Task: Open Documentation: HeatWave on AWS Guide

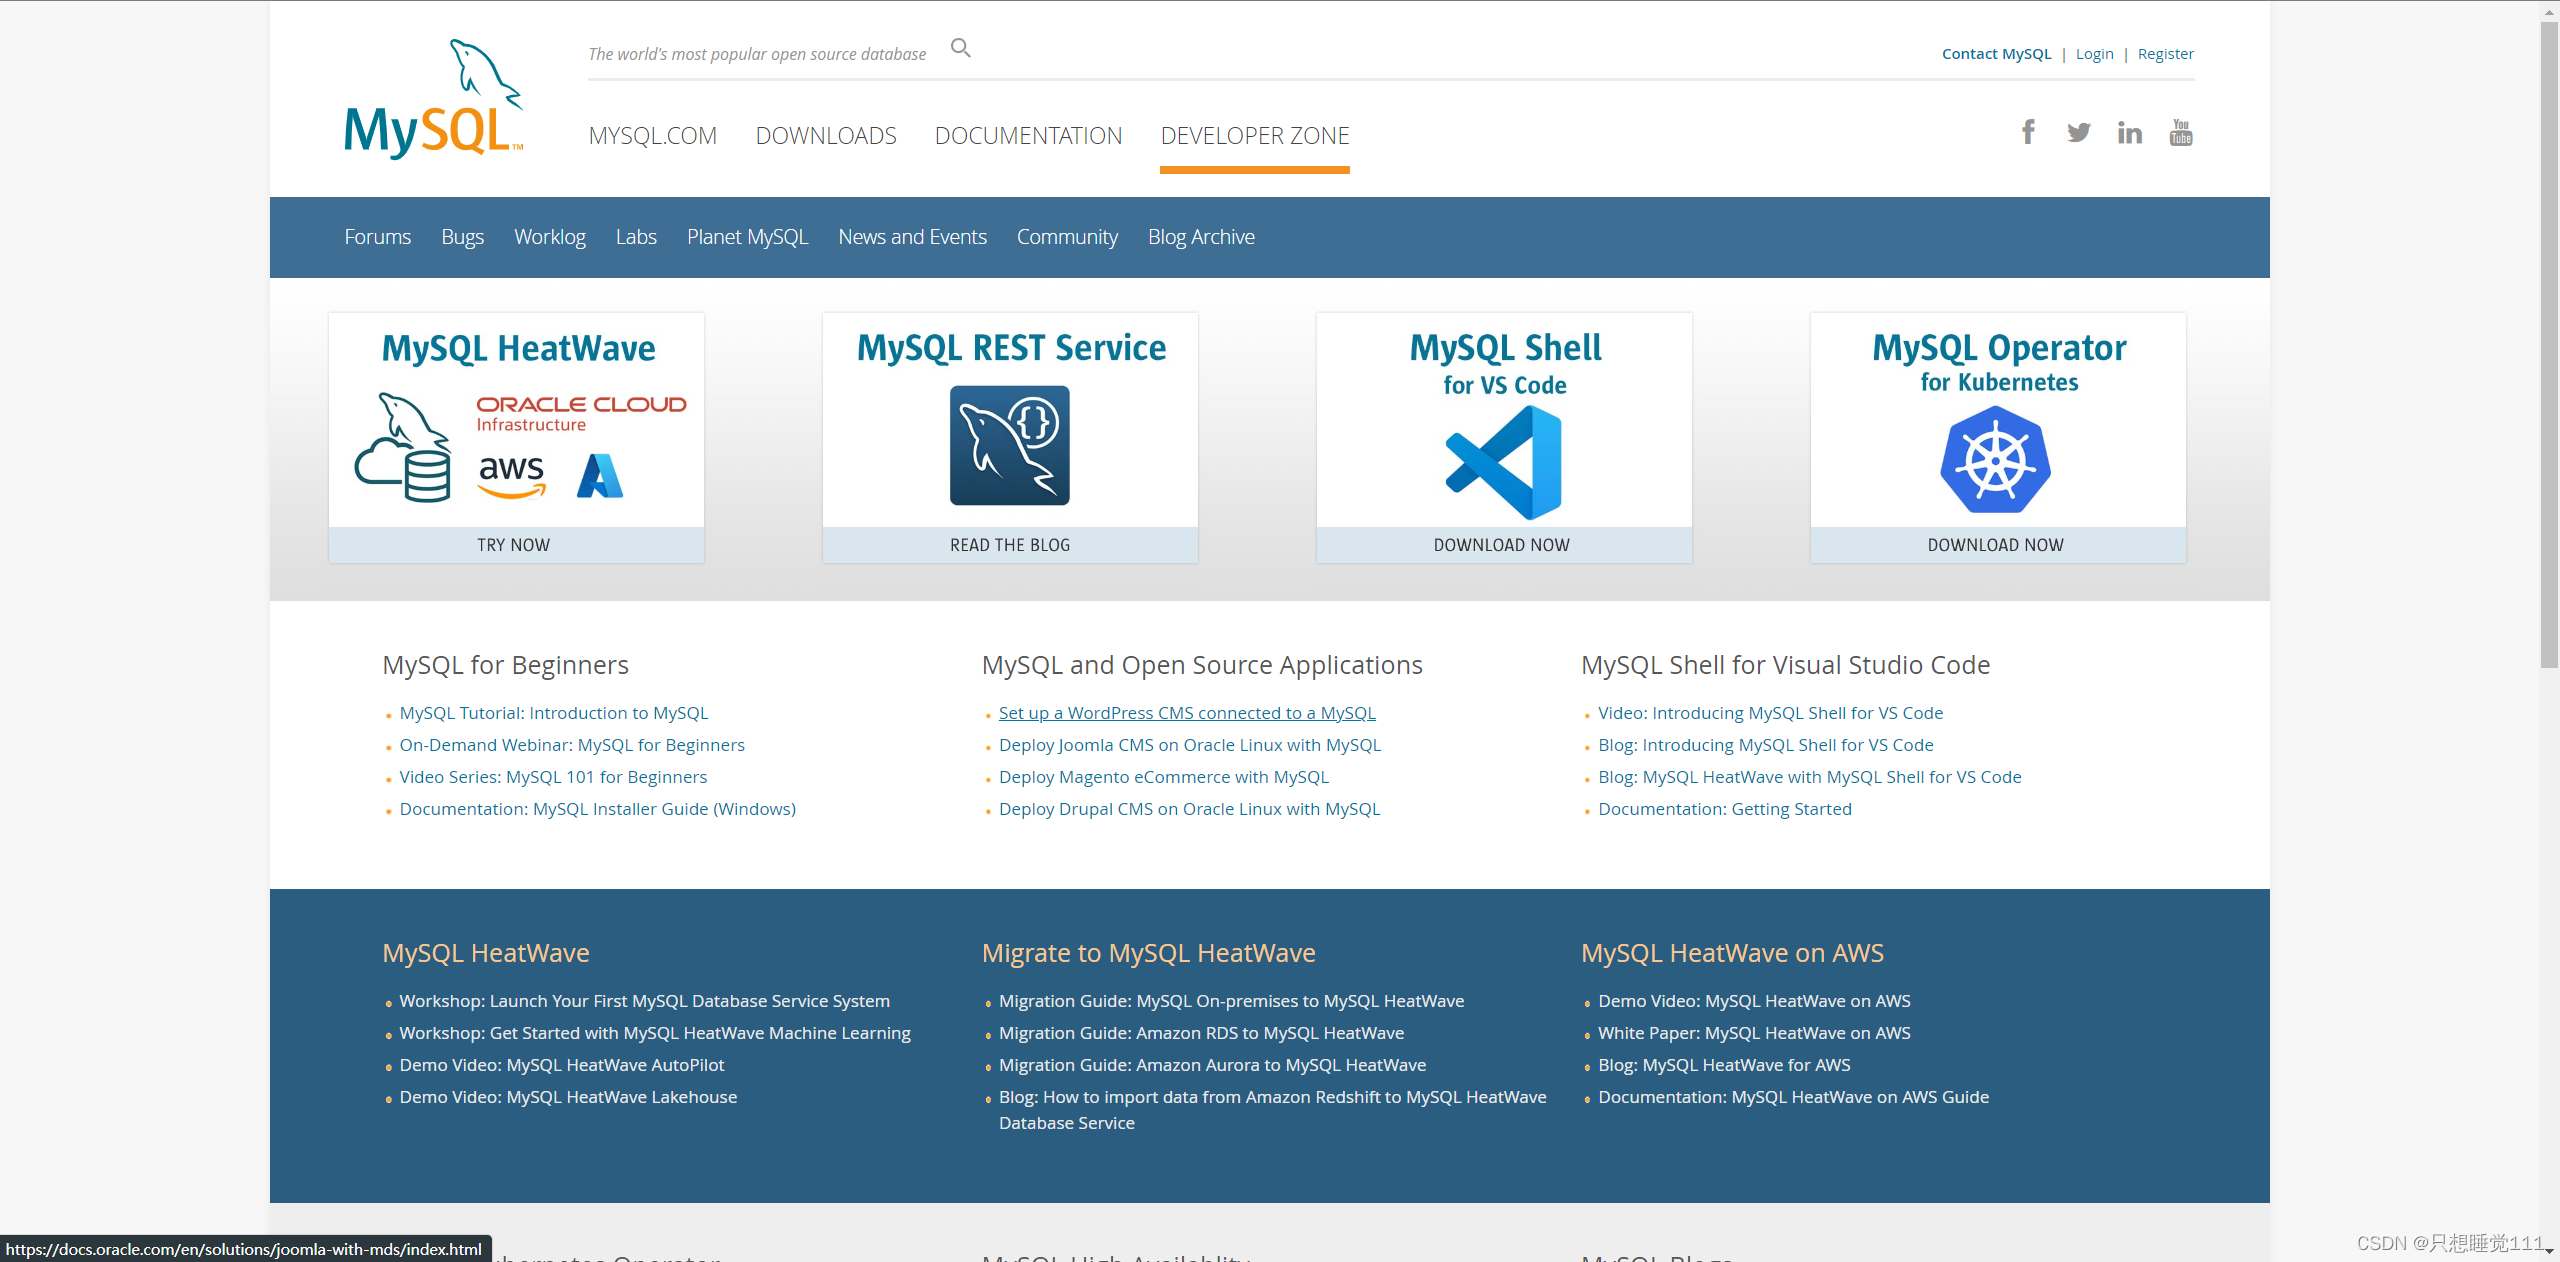Action: (1794, 1097)
